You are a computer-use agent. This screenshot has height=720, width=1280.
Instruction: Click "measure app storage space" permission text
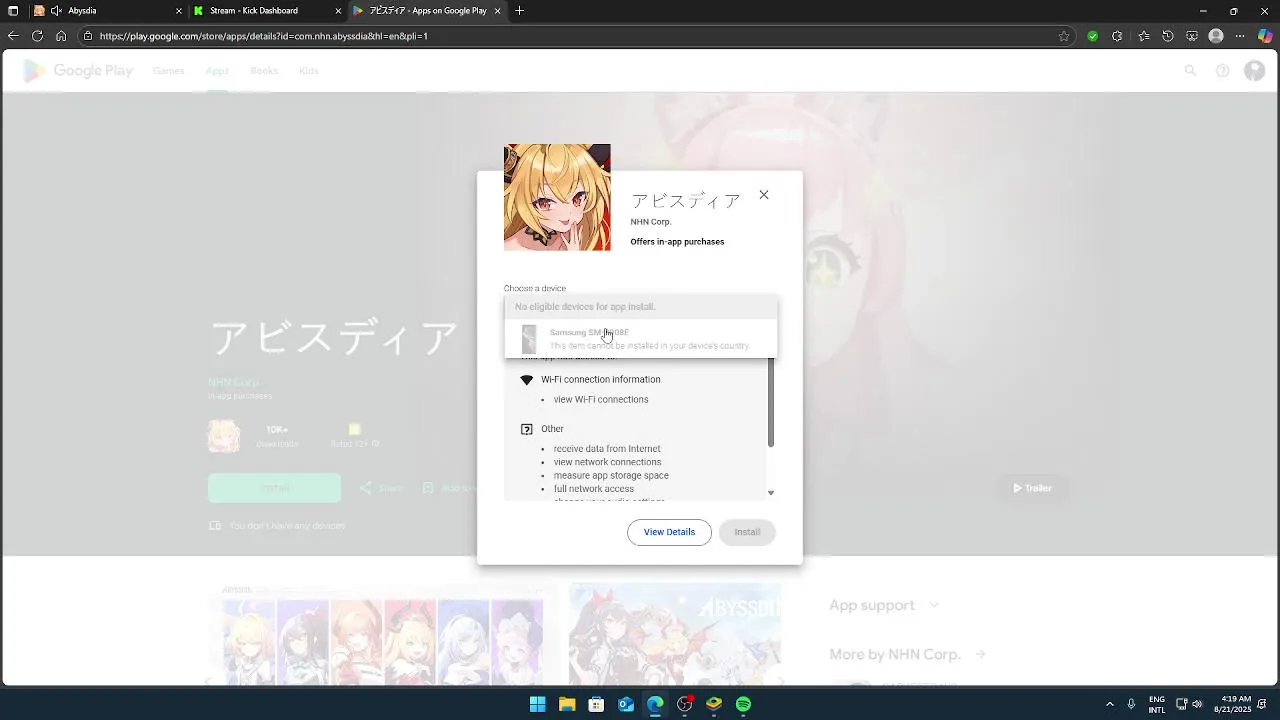pos(611,476)
